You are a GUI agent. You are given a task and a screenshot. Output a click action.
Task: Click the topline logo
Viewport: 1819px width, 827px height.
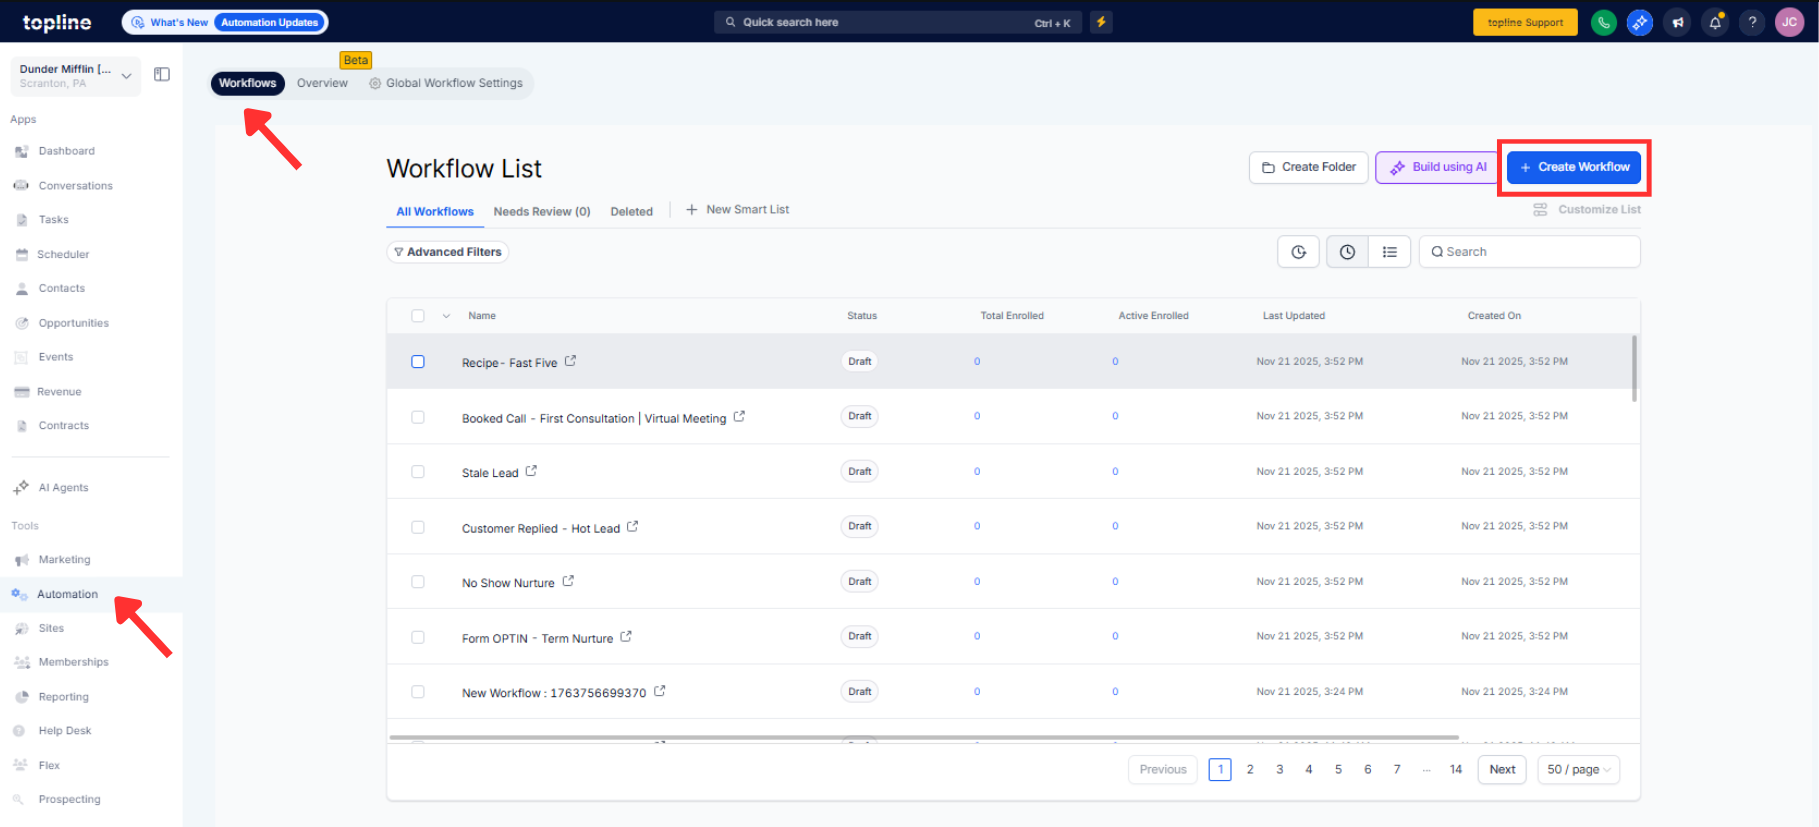[57, 22]
